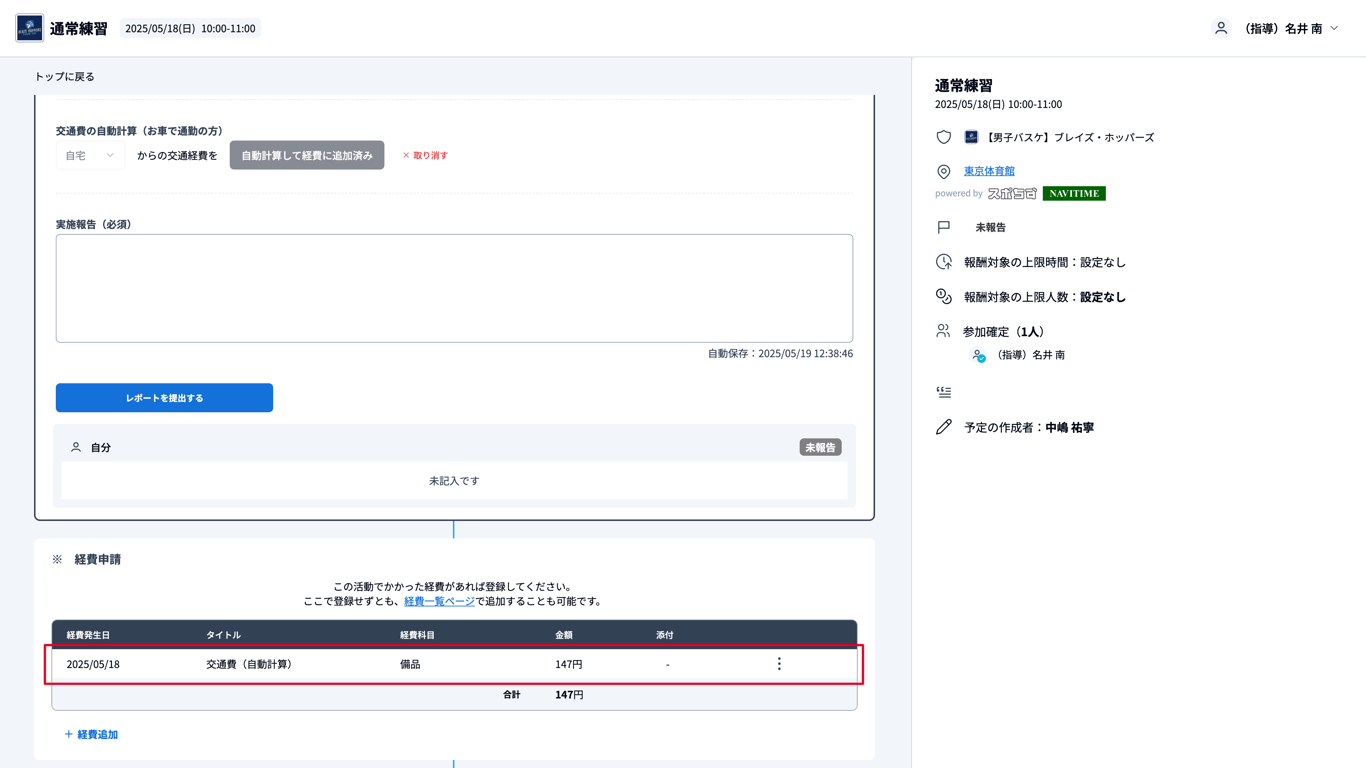The height and width of the screenshot is (768, 1366).
Task: Click the location pin icon
Action: pyautogui.click(x=943, y=172)
